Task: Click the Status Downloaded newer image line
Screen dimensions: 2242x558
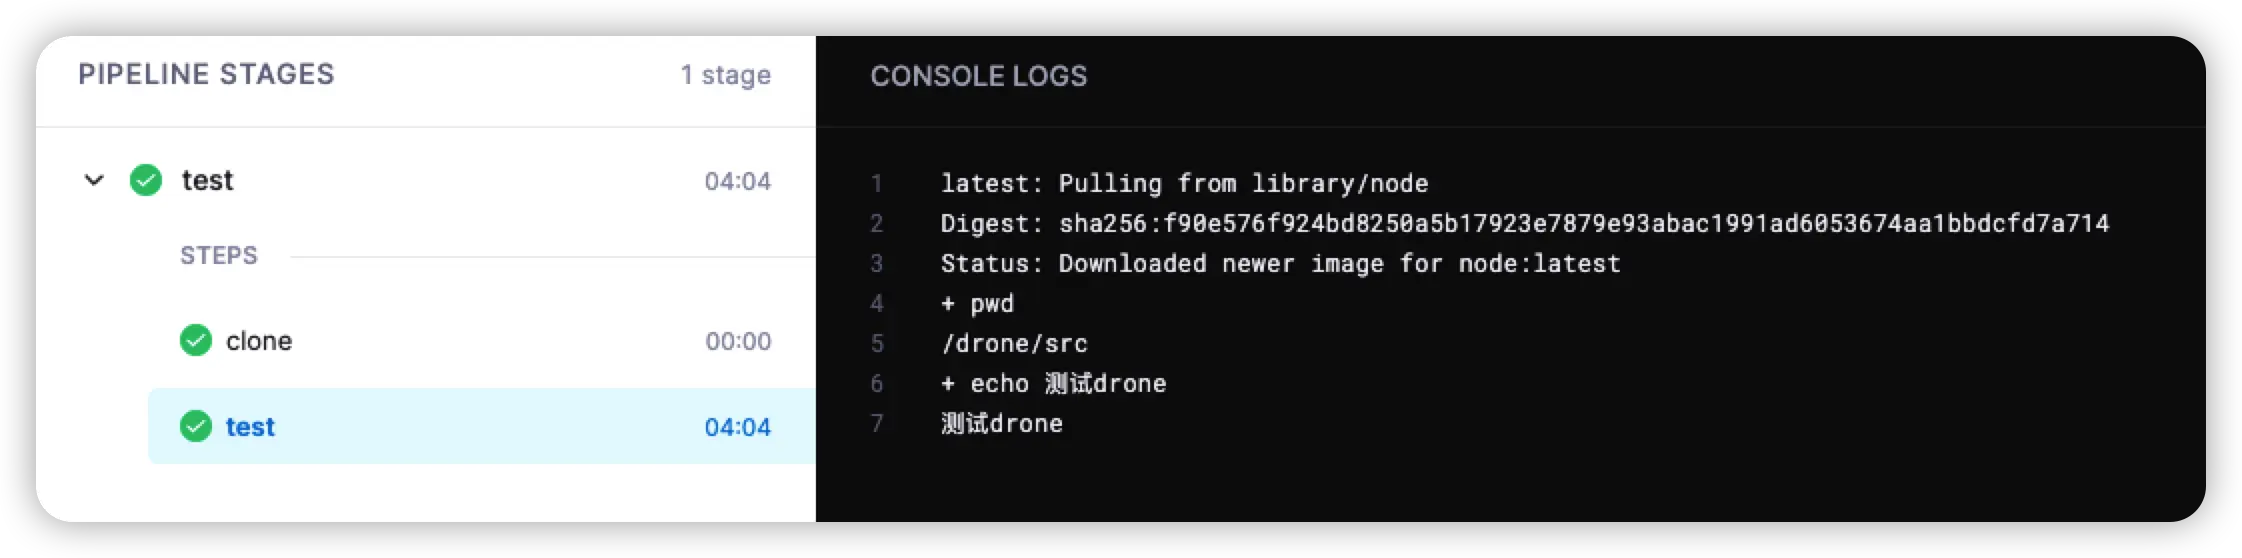Action: pos(1281,264)
